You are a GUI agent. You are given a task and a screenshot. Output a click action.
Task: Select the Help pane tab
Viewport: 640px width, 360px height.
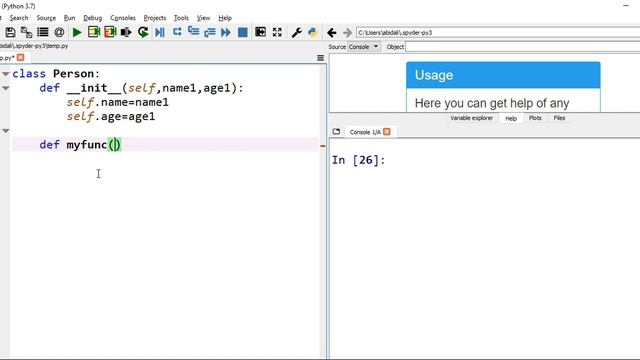511,118
